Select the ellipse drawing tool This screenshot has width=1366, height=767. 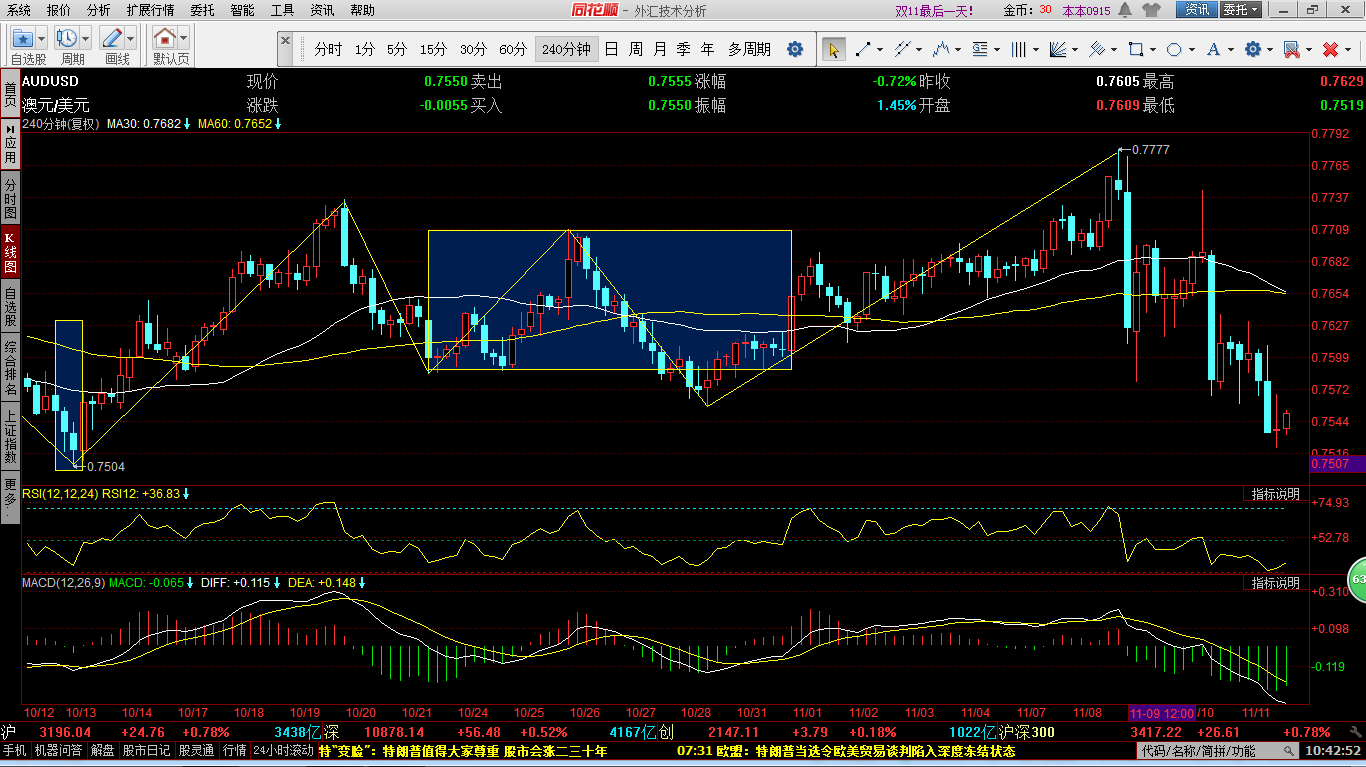[x=1175, y=49]
